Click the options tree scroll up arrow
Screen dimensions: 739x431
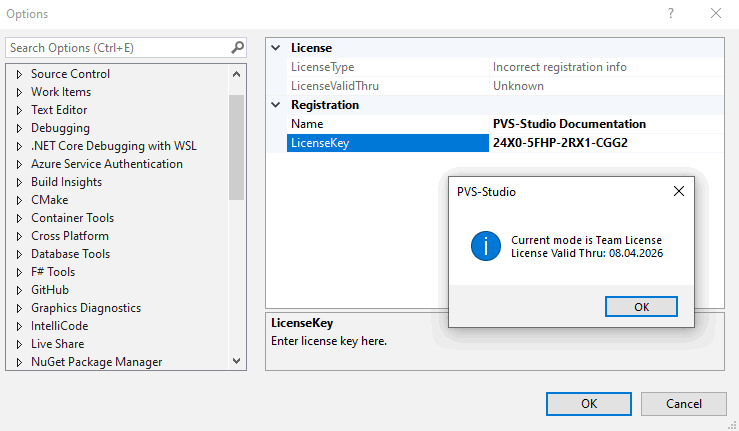pyautogui.click(x=237, y=74)
